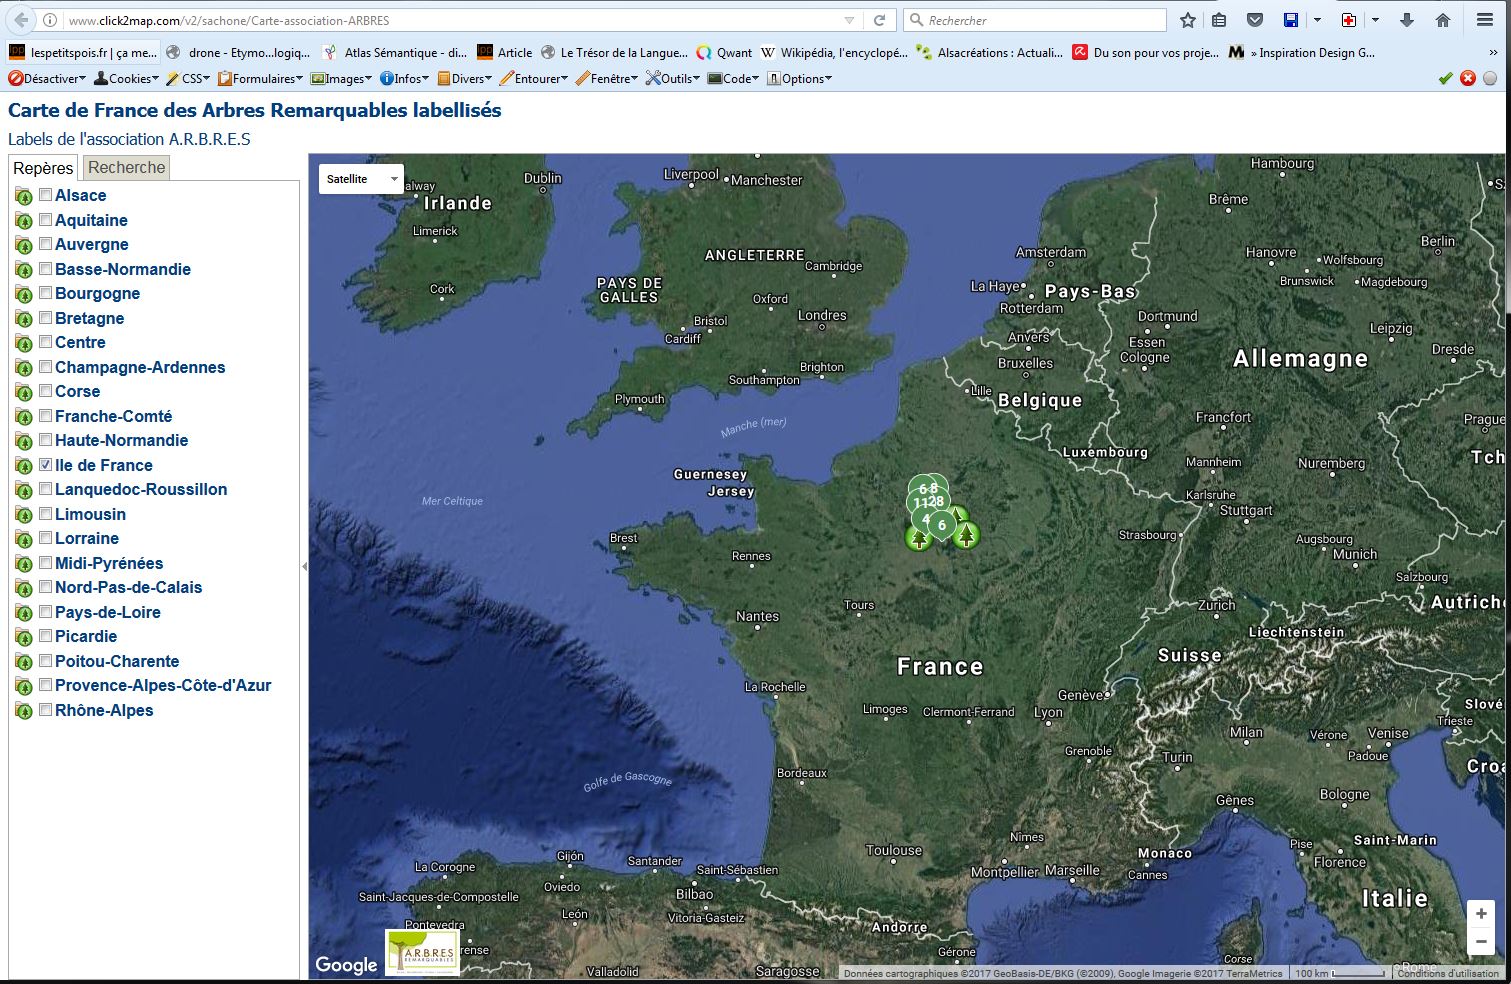Enable the Bretagne region checkbox
This screenshot has height=984, width=1511.
(x=45, y=318)
